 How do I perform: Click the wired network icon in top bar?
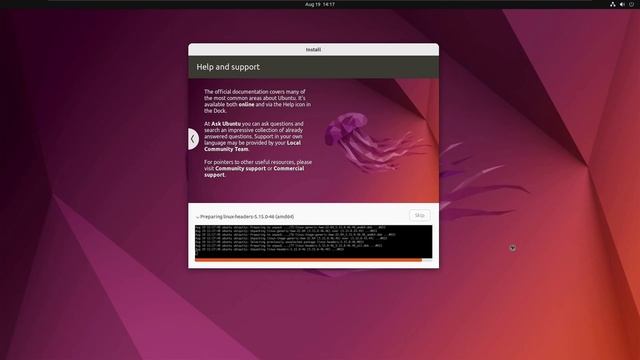pos(612,4)
